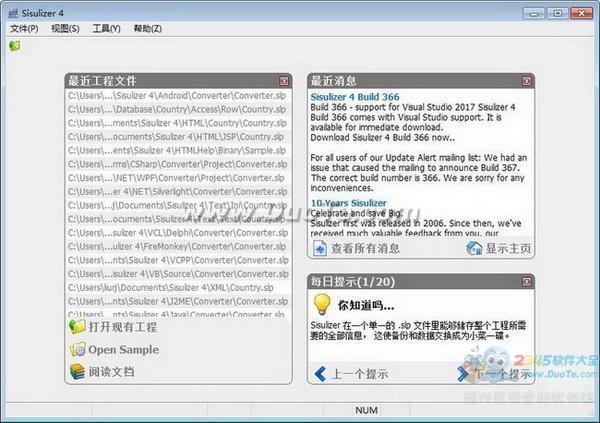Open recent file FireMonkey\Converter\Converter.slp
Image resolution: width=600 pixels, height=423 pixels.
click(x=177, y=247)
